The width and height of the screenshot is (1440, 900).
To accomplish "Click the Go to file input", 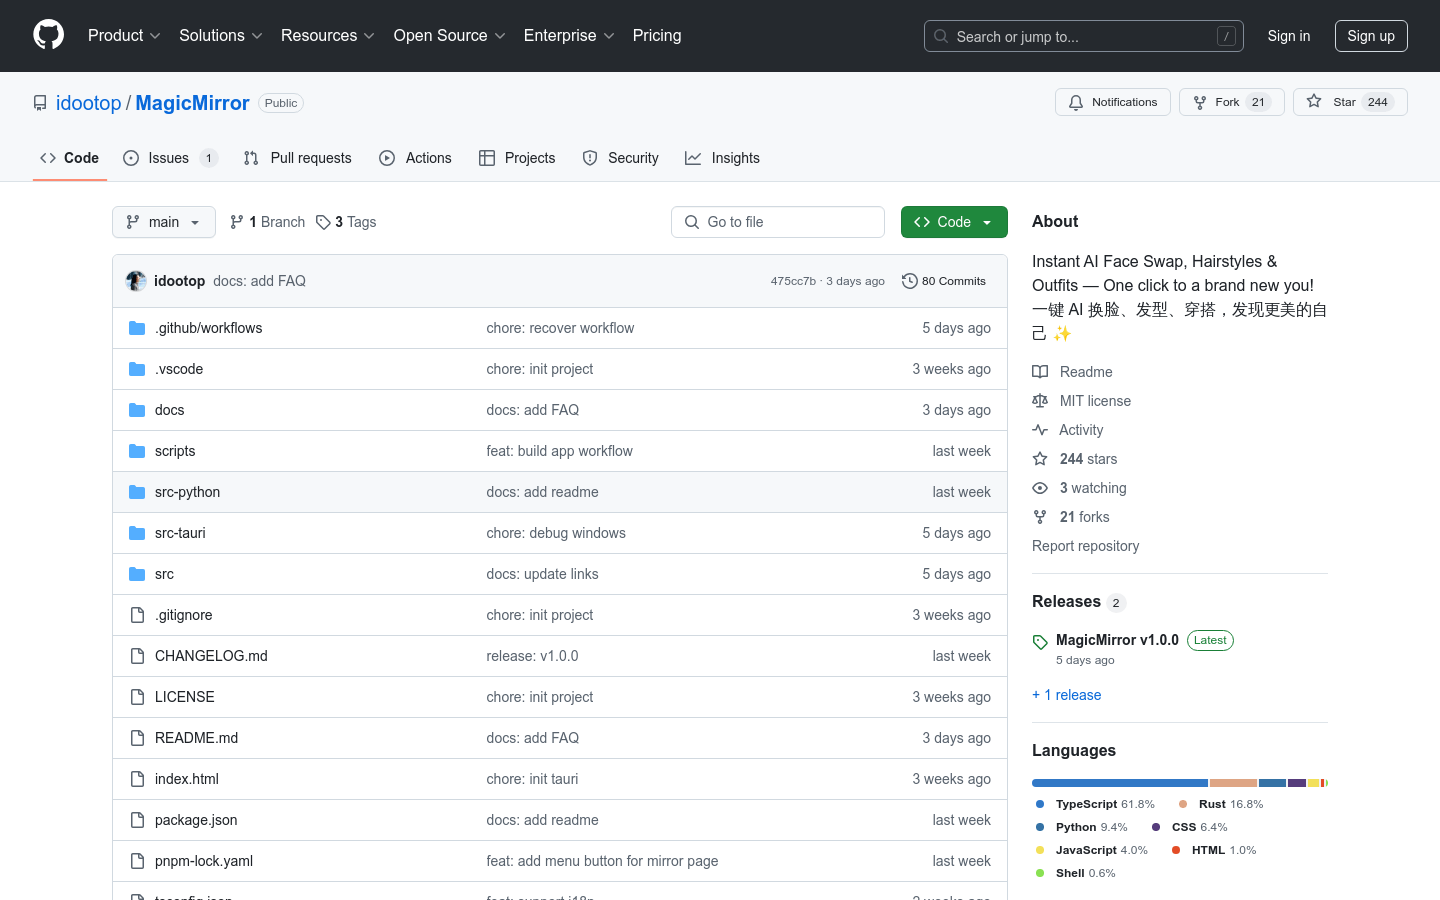I will [778, 222].
